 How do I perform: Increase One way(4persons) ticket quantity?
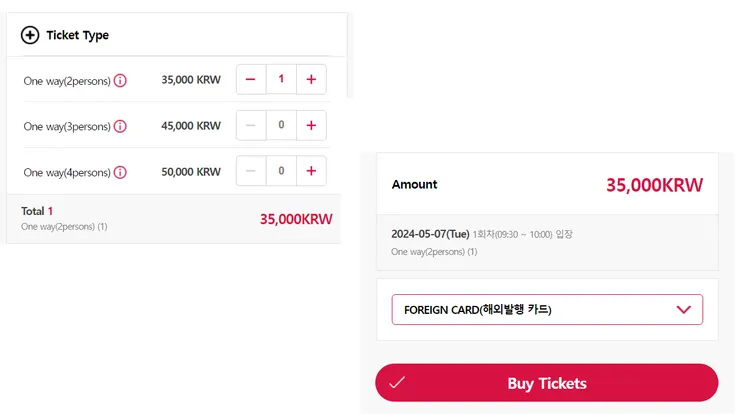pyautogui.click(x=311, y=171)
